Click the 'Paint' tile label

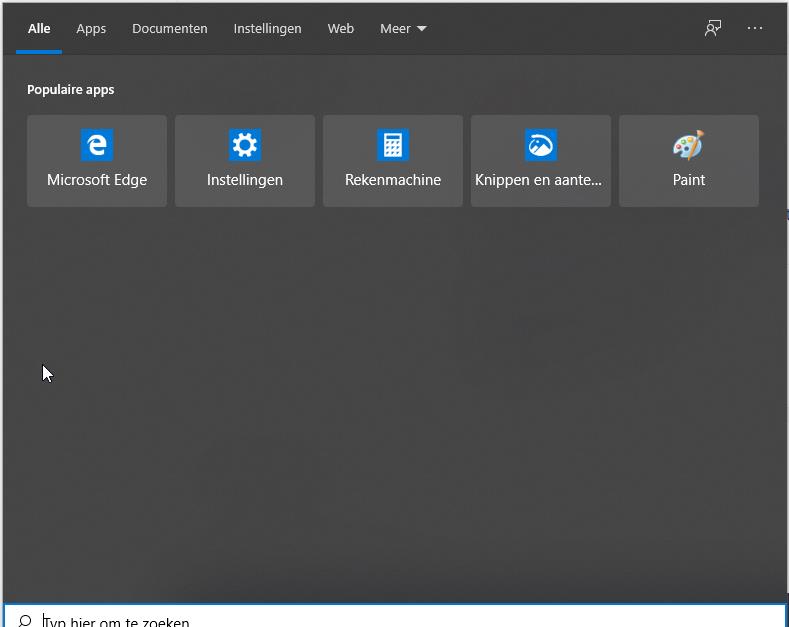coord(689,180)
